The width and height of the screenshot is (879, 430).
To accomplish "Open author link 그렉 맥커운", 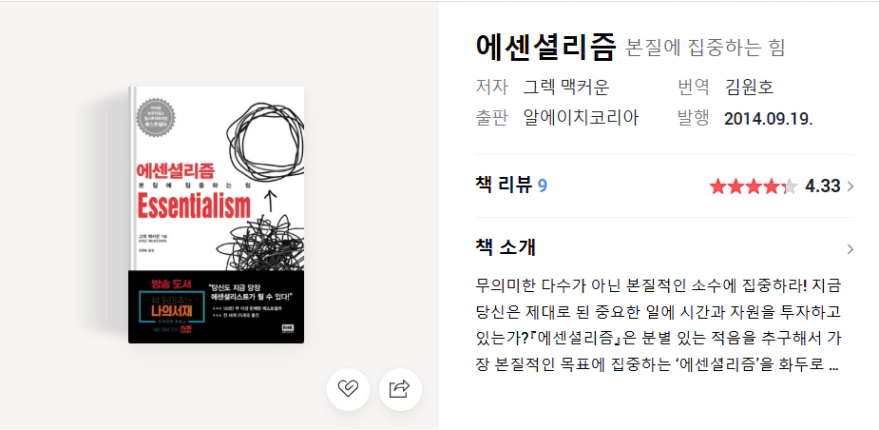I will coord(566,87).
